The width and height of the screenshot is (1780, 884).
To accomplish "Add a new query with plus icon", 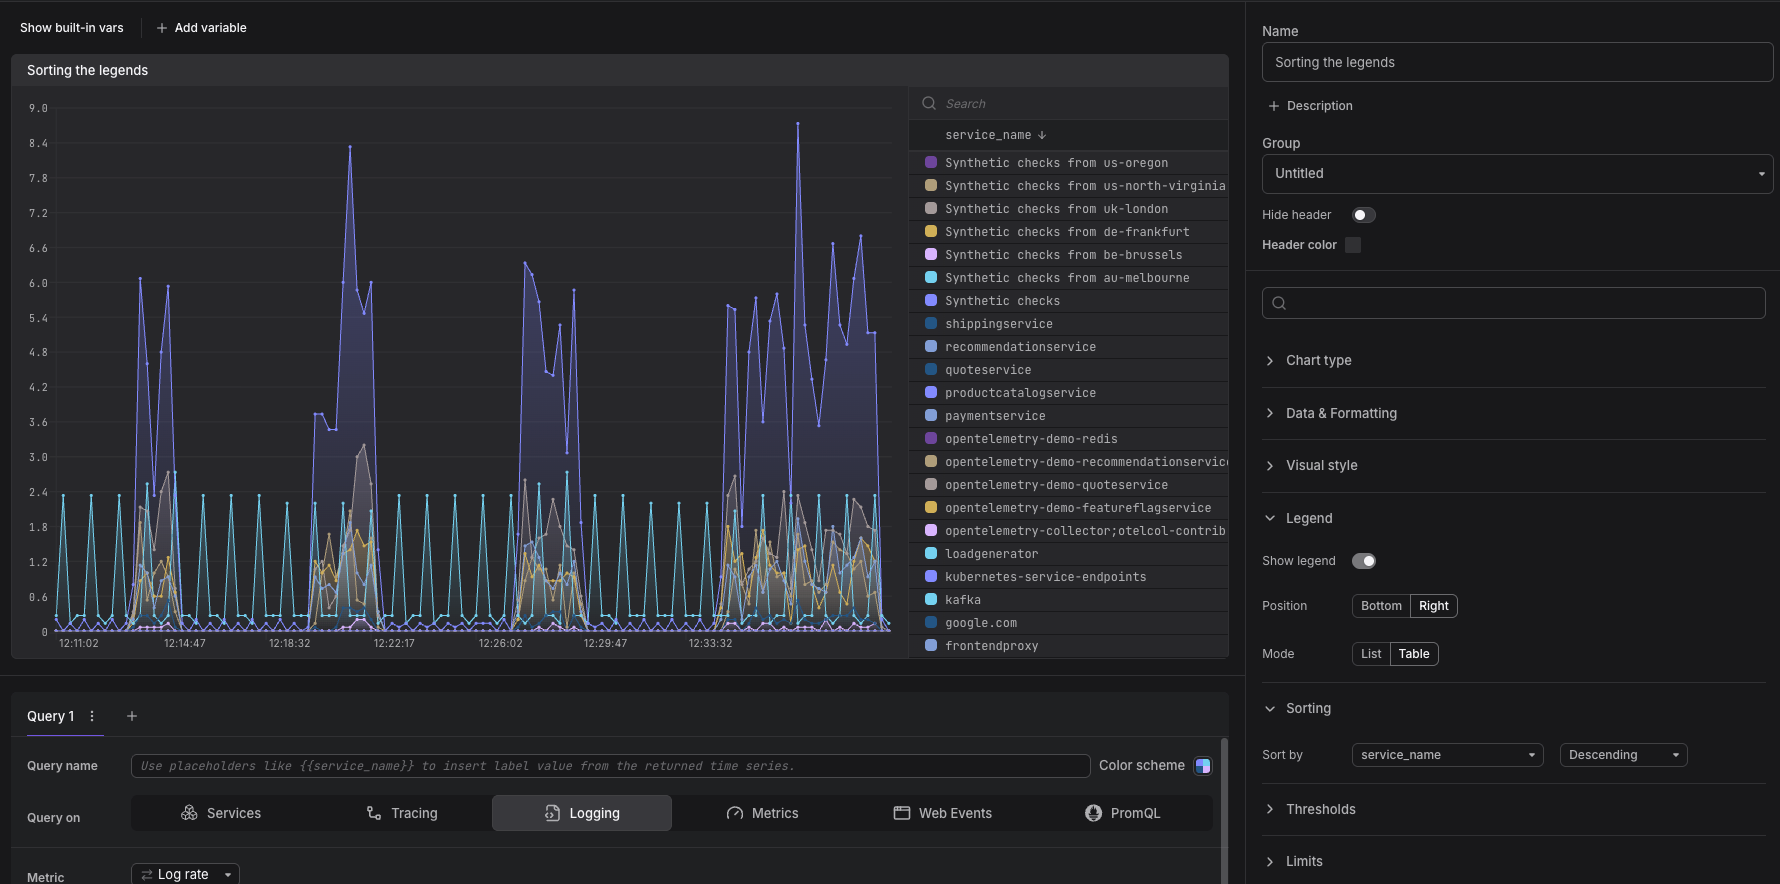I will coord(132,716).
